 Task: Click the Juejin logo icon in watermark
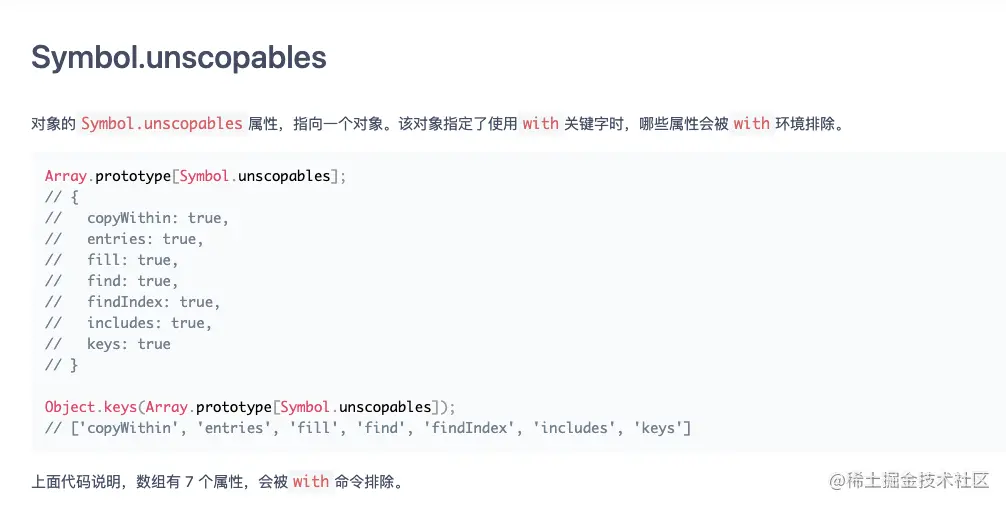click(x=838, y=480)
